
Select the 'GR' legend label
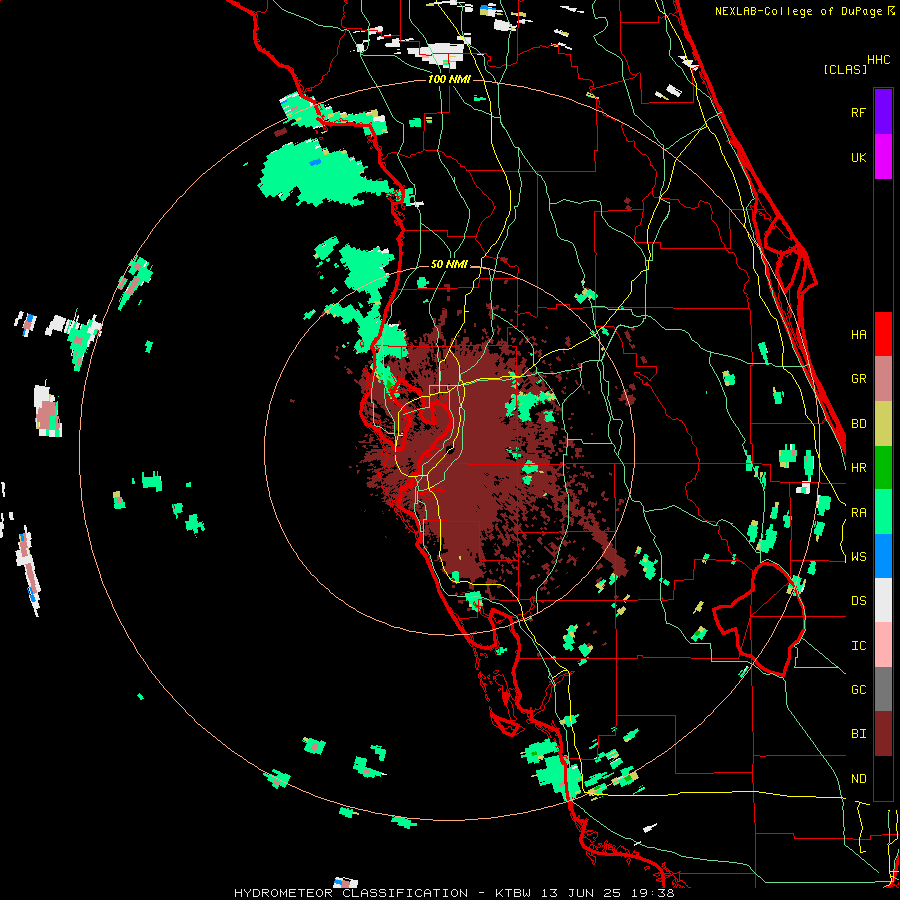[858, 379]
